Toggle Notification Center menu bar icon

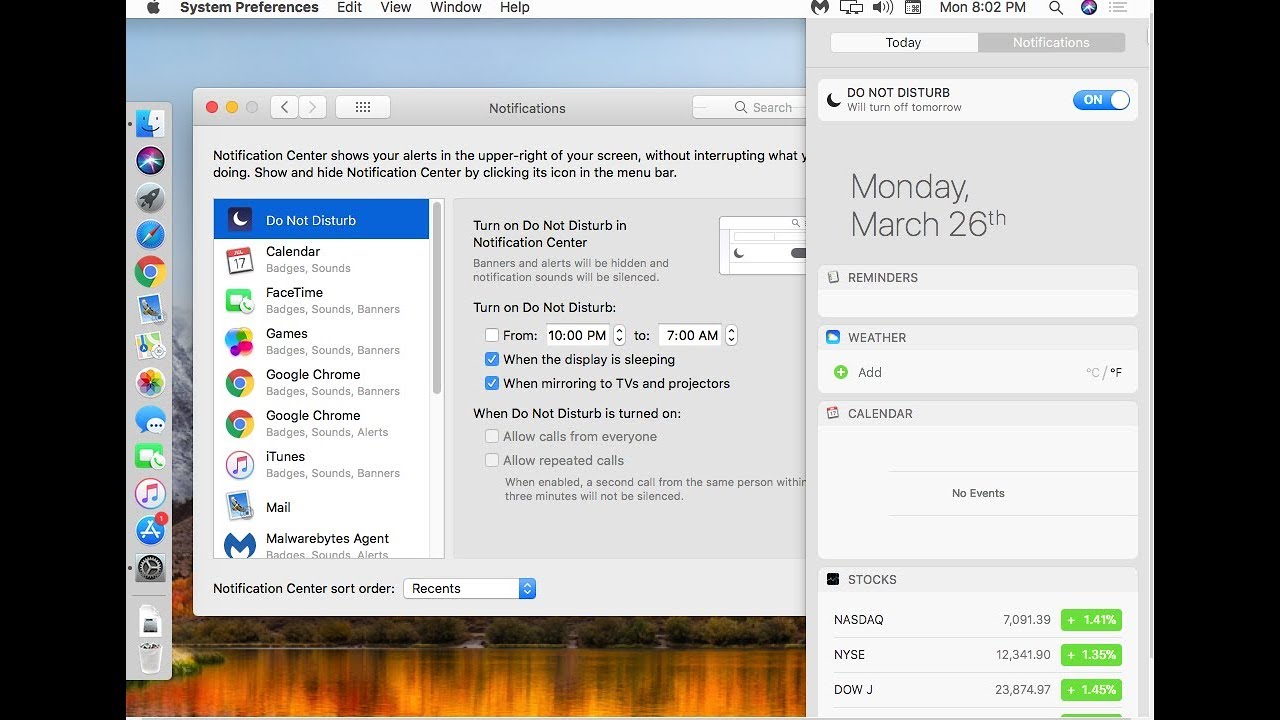1119,7
